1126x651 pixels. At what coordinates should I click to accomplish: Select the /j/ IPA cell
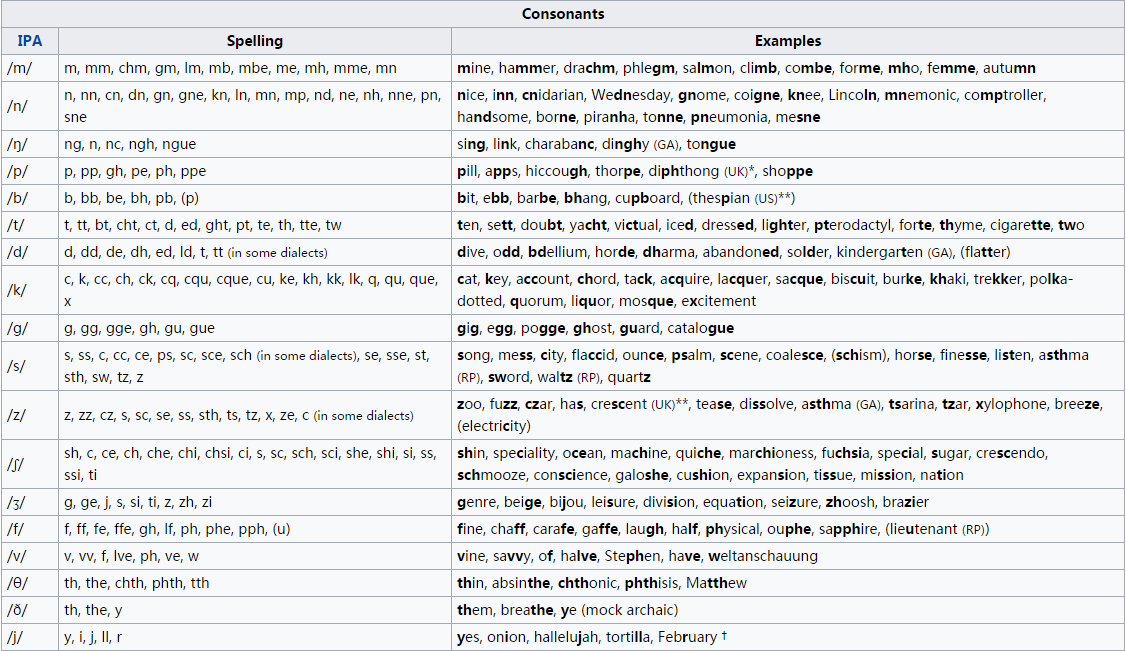(x=29, y=637)
